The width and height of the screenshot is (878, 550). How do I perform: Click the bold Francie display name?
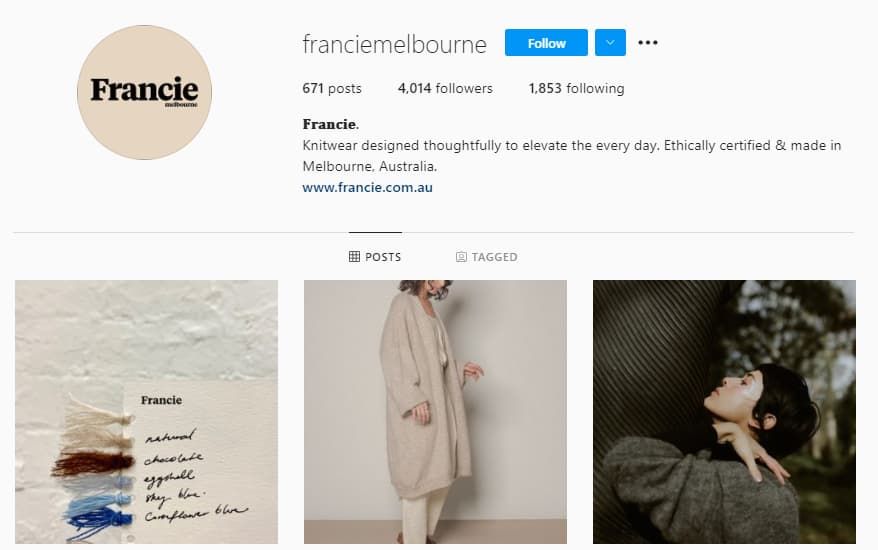(330, 124)
